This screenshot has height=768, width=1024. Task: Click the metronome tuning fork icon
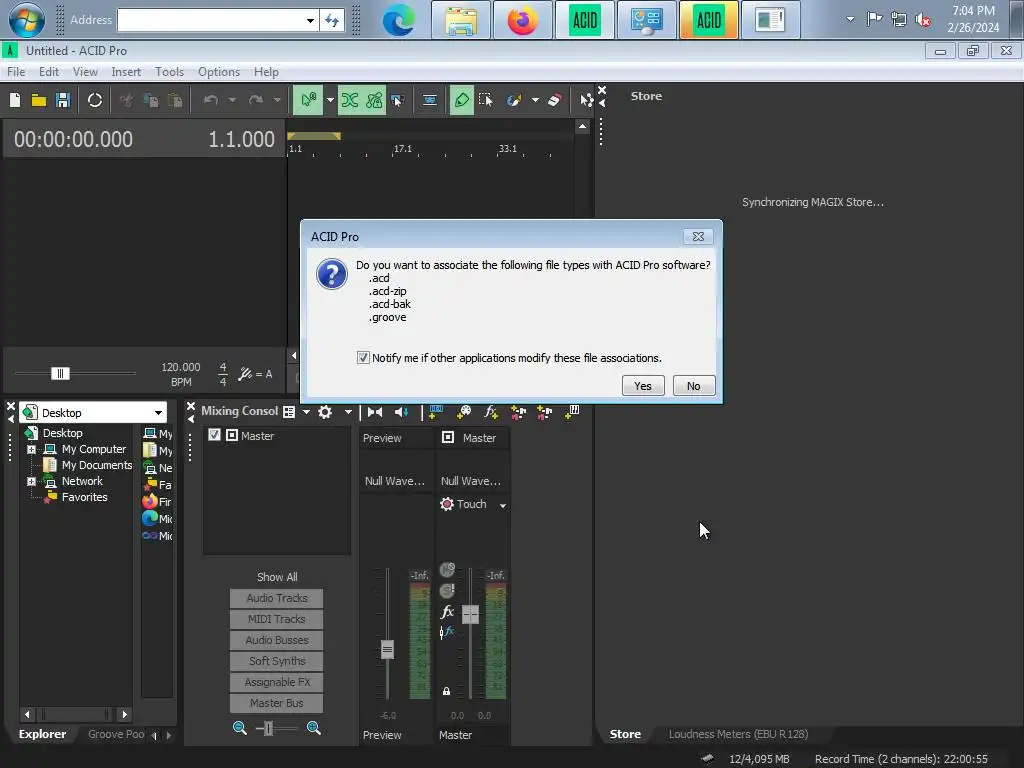pyautogui.click(x=246, y=374)
